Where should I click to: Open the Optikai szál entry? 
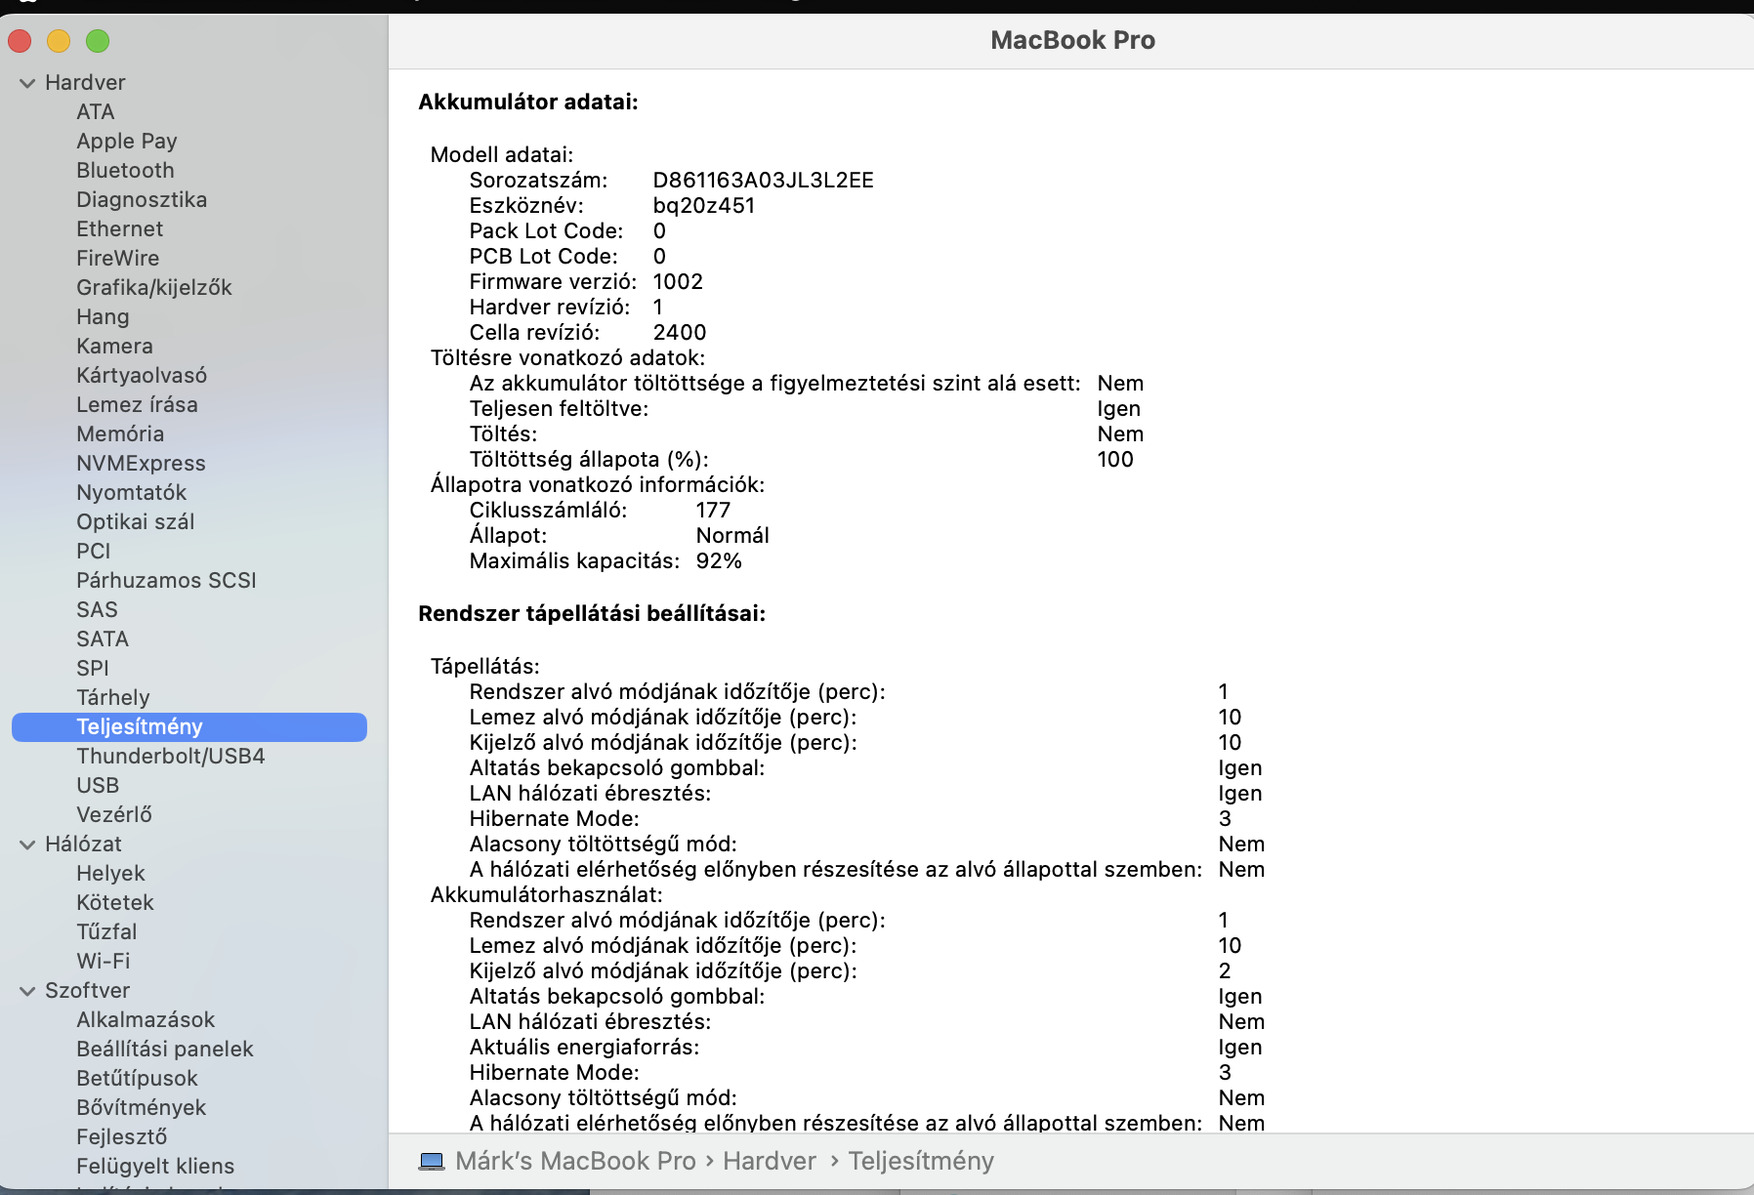coord(135,521)
